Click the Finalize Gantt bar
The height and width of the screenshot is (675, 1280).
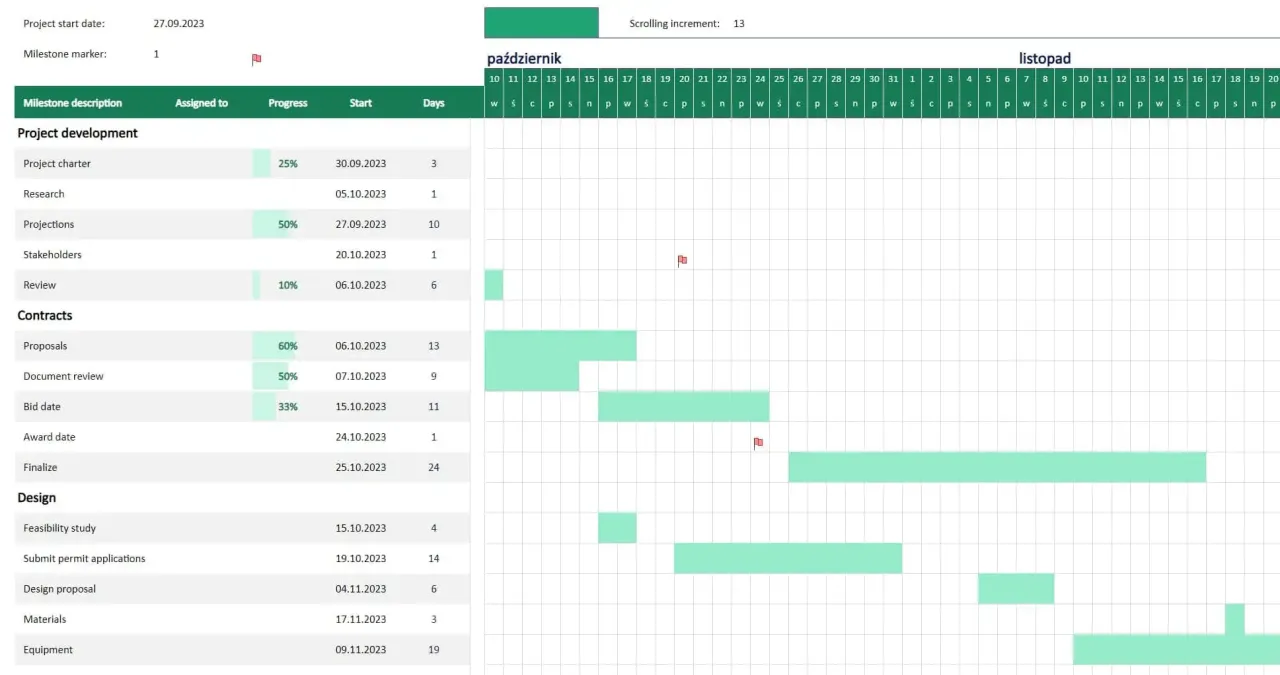[x=997, y=467]
